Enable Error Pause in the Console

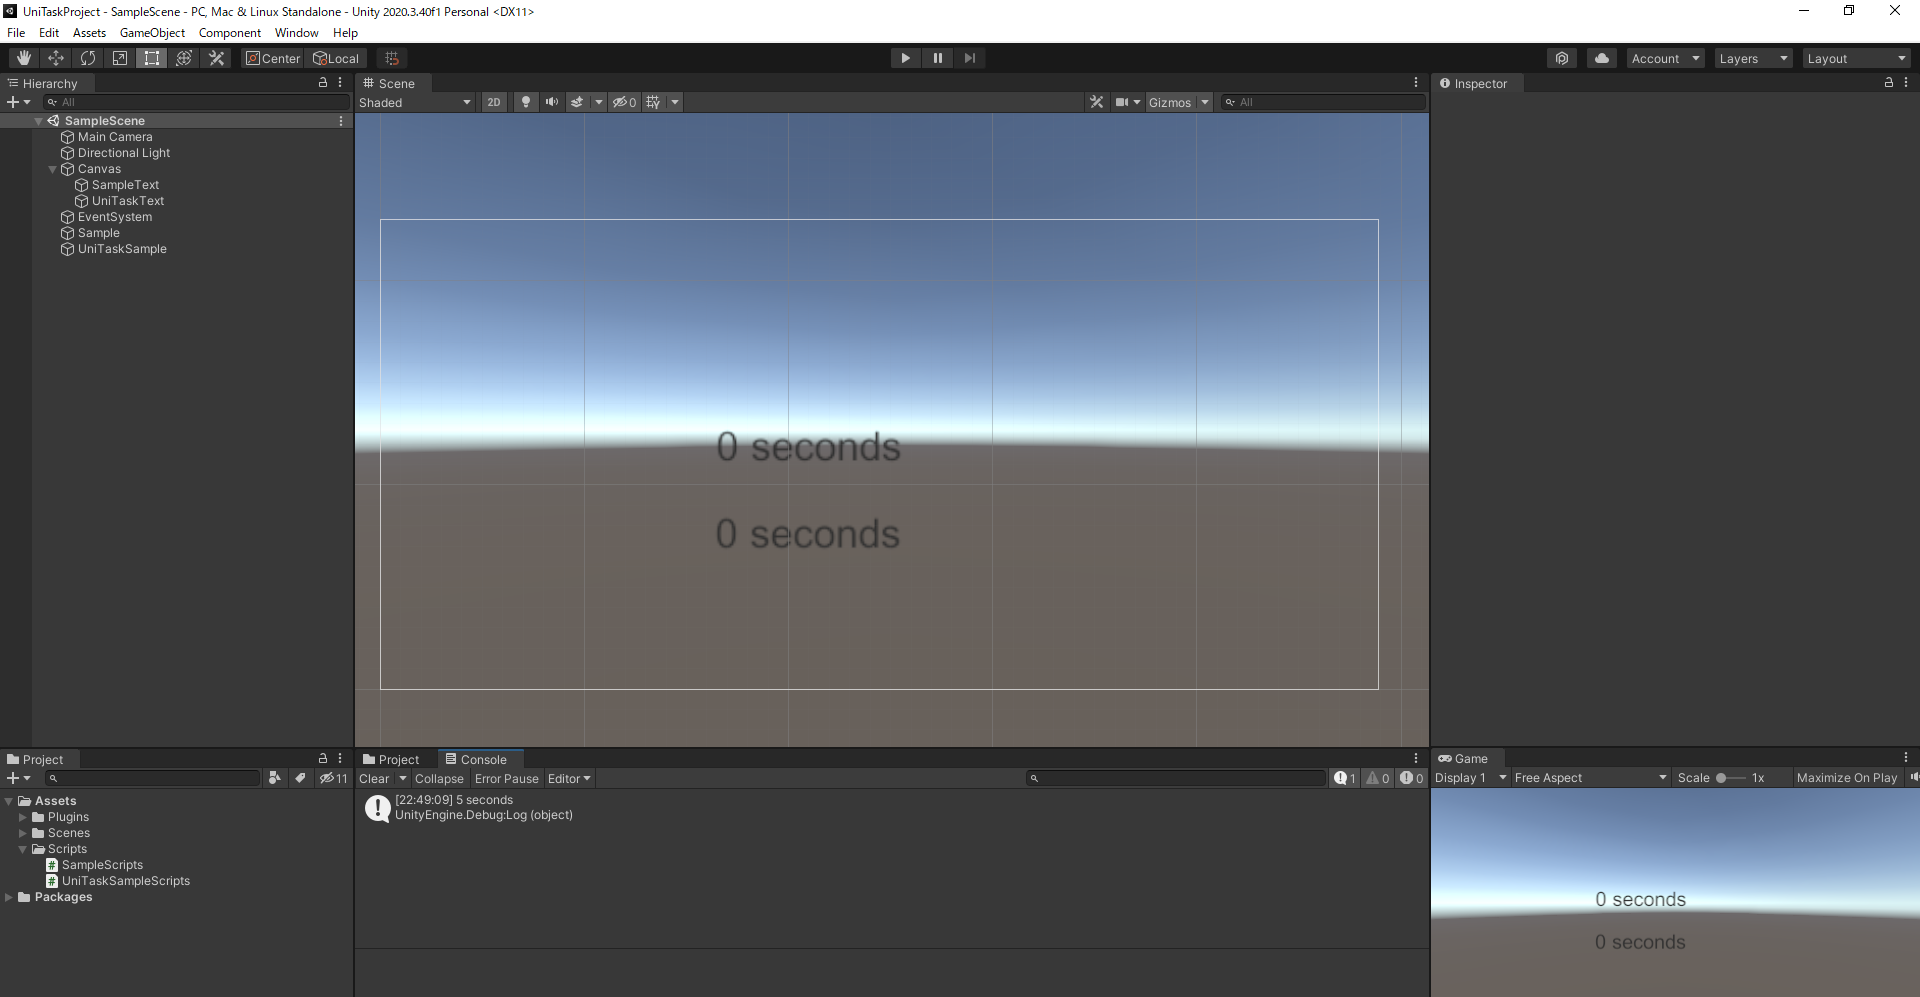(506, 778)
